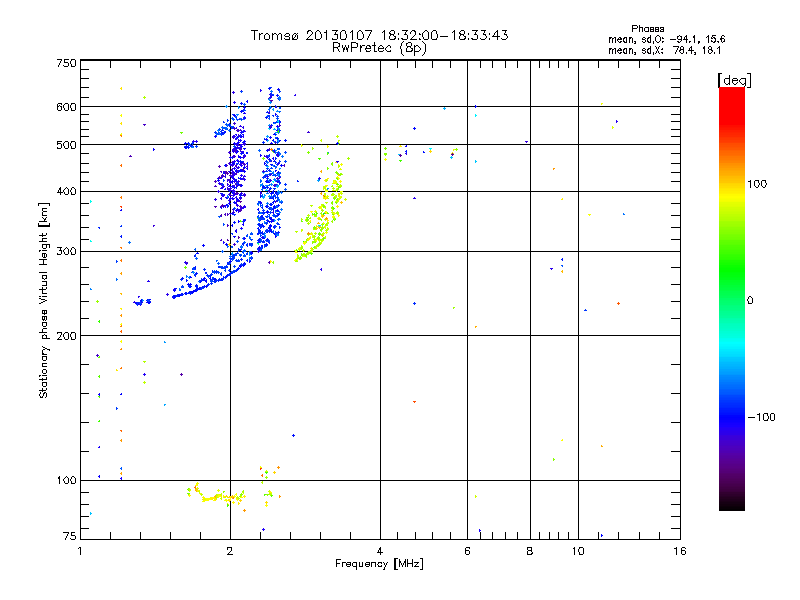Click colorbar tick label '100'
This screenshot has width=800, height=600.
coord(757,184)
